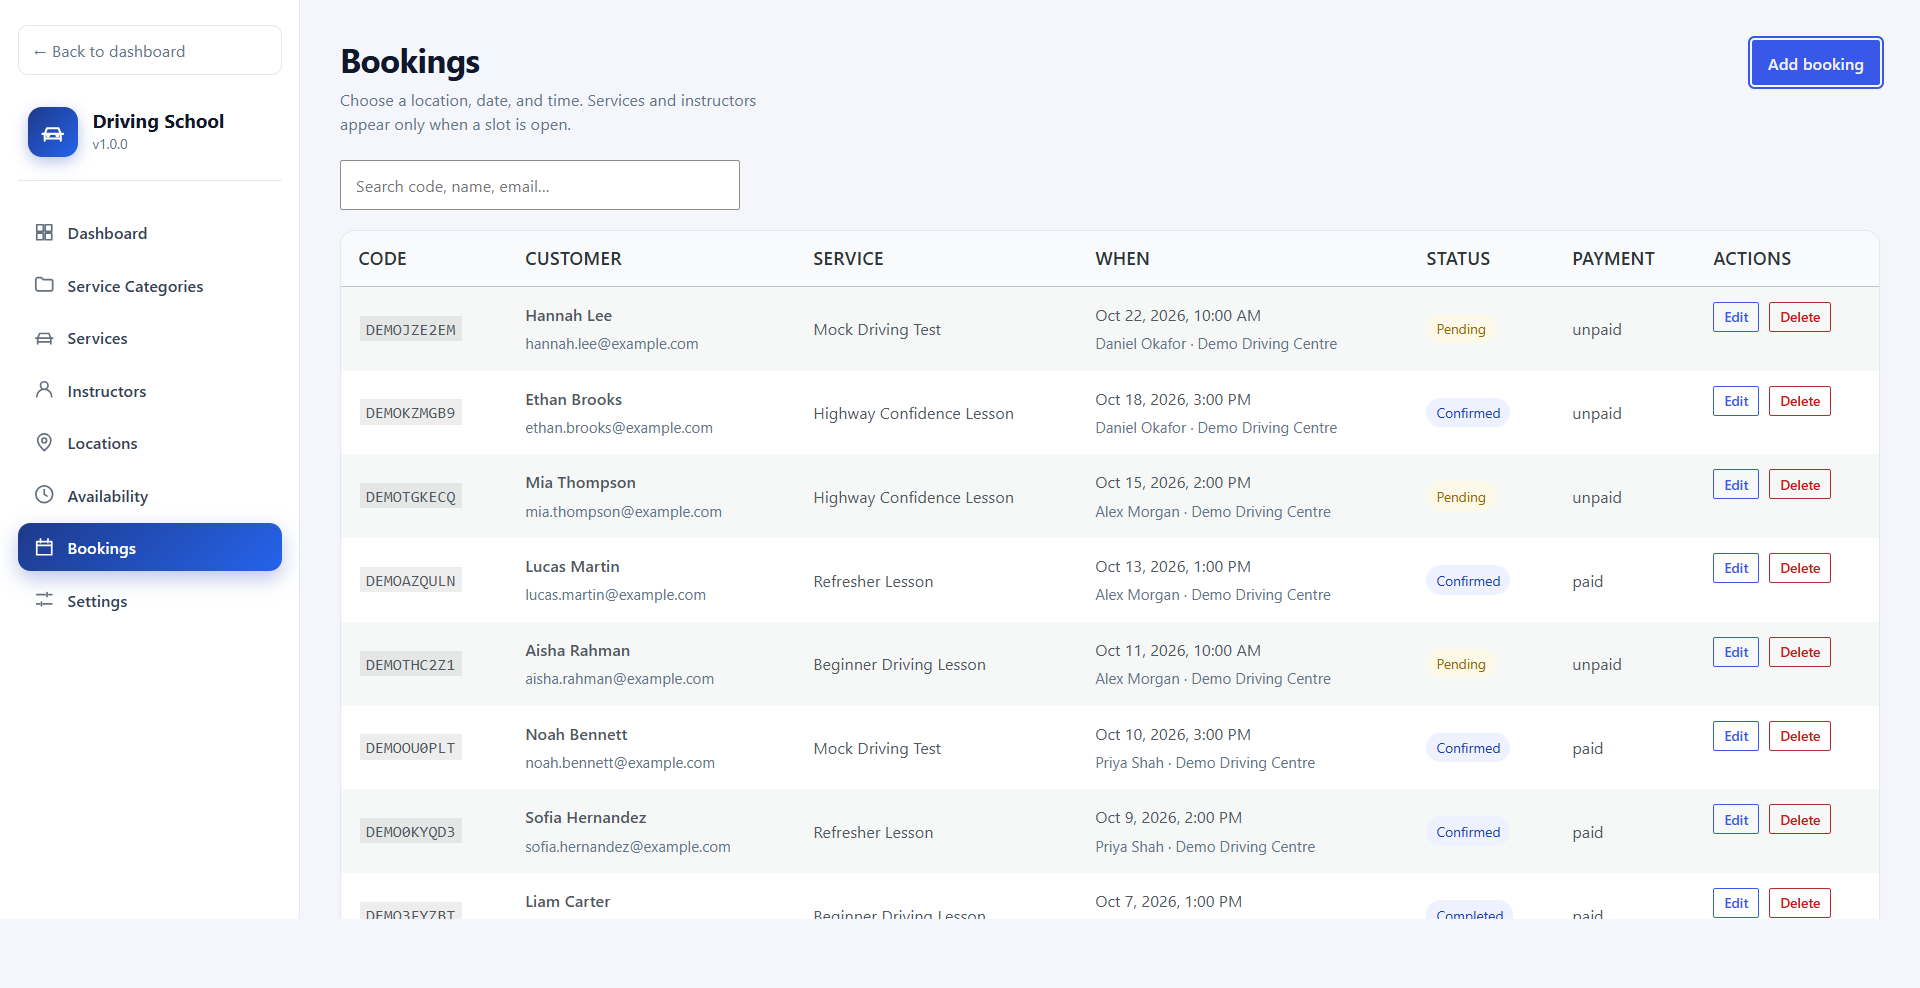The width and height of the screenshot is (1920, 988).
Task: Click the Driving School car logo icon
Action: (x=53, y=132)
